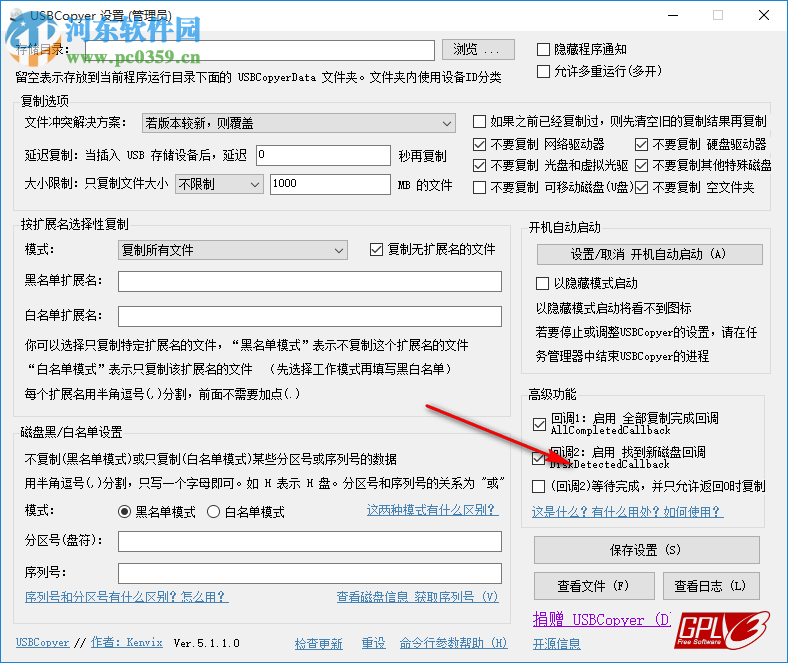Open 作者: Kenvix author link
The image size is (788, 663).
[x=127, y=643]
